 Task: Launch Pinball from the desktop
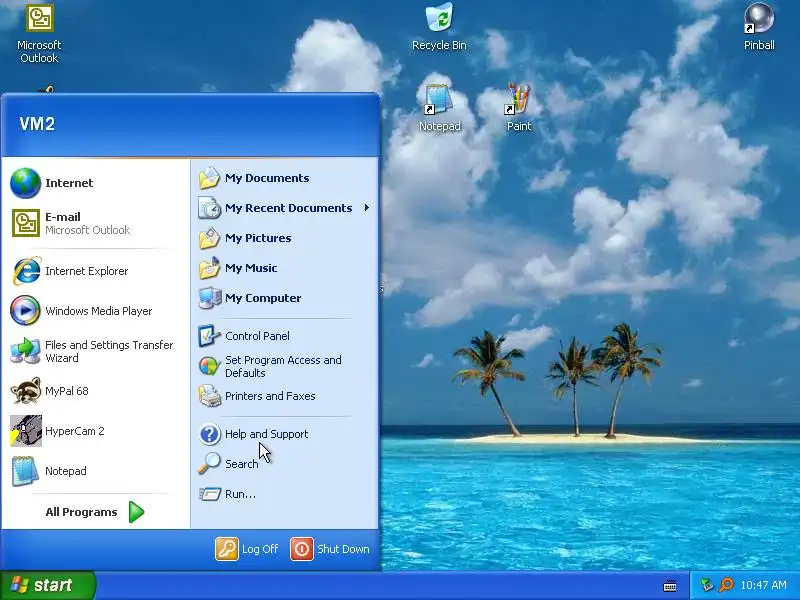pyautogui.click(x=759, y=27)
